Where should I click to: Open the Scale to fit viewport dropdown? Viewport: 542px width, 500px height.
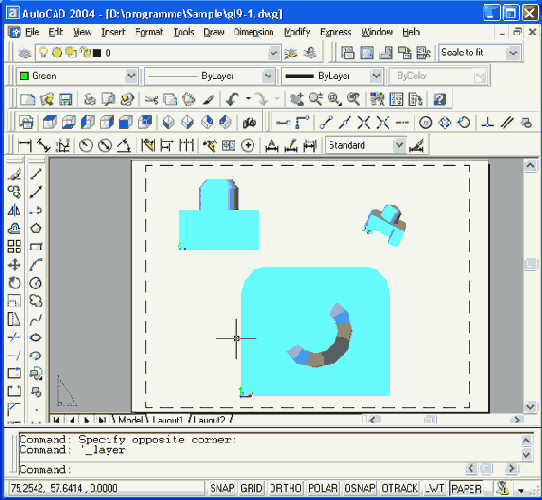click(513, 53)
